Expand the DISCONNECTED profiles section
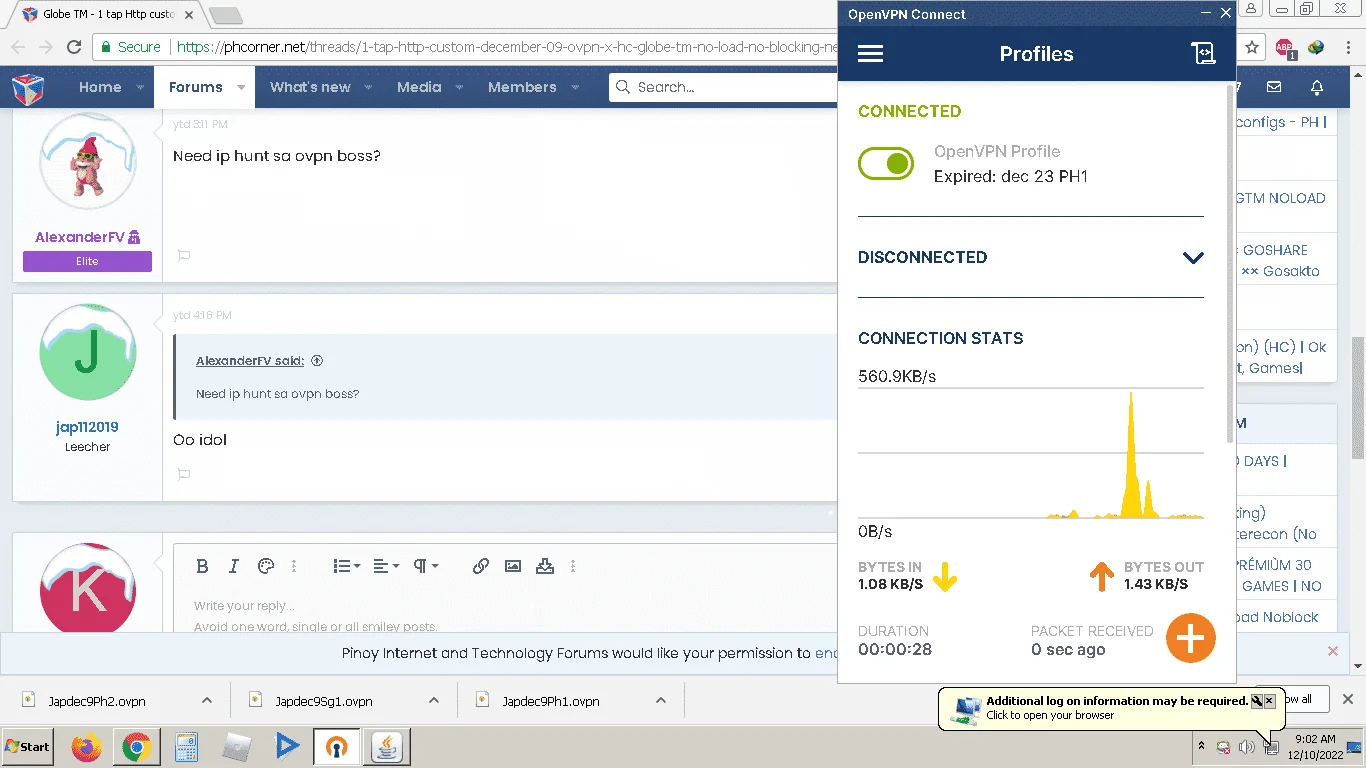Screen dimensions: 1366x768 click(x=1193, y=257)
